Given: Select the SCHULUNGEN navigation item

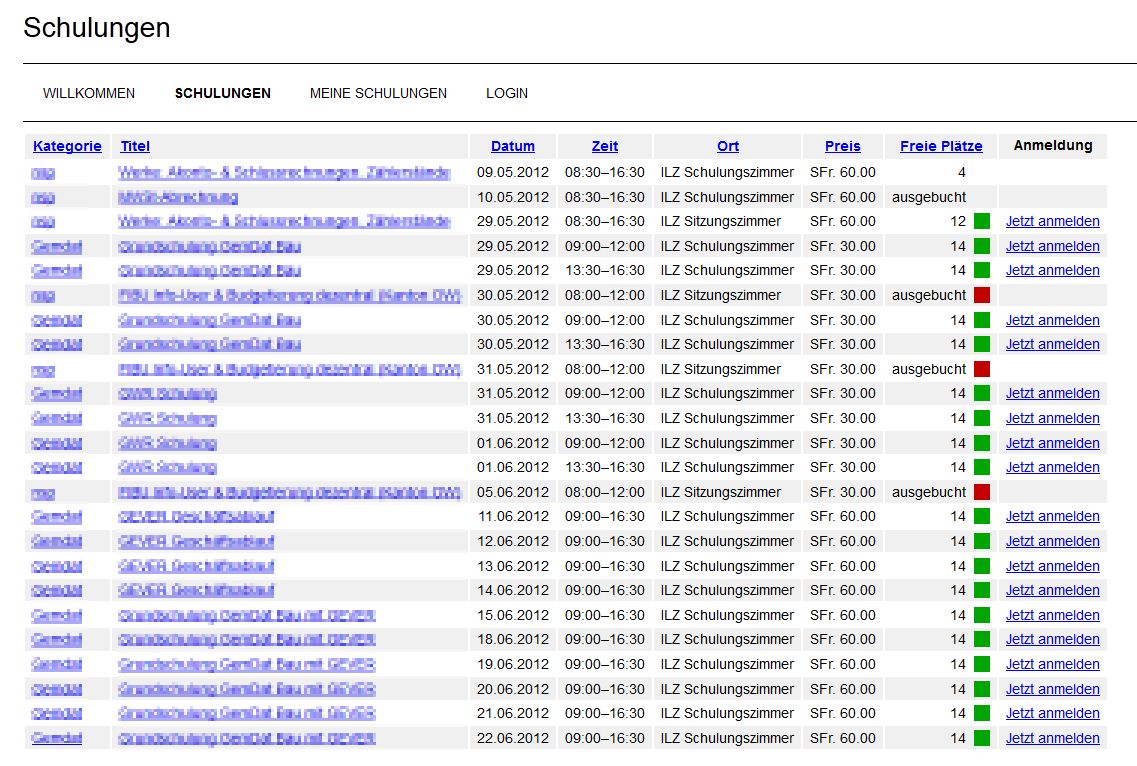Looking at the screenshot, I should click(x=222, y=93).
